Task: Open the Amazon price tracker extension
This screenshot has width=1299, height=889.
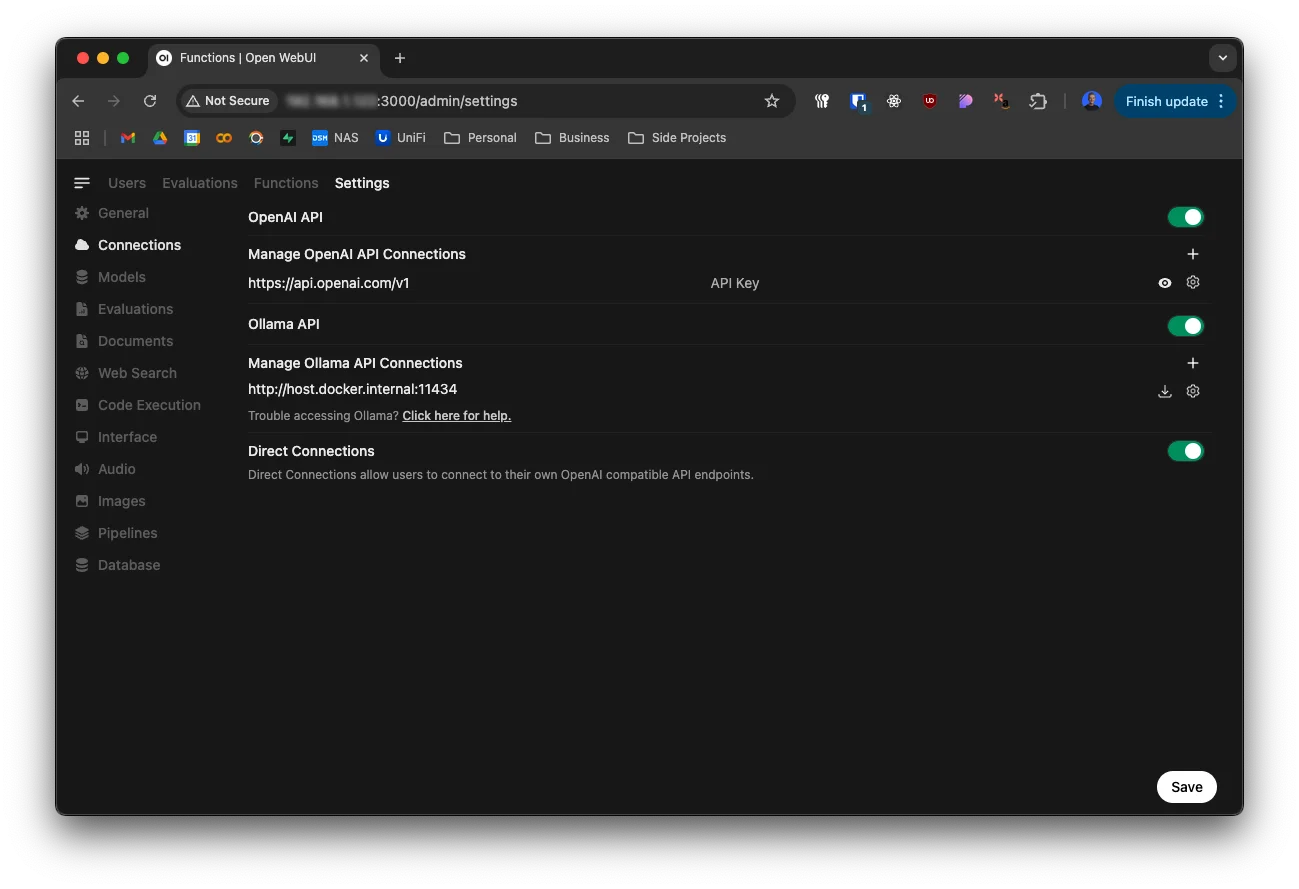Action: [1001, 101]
